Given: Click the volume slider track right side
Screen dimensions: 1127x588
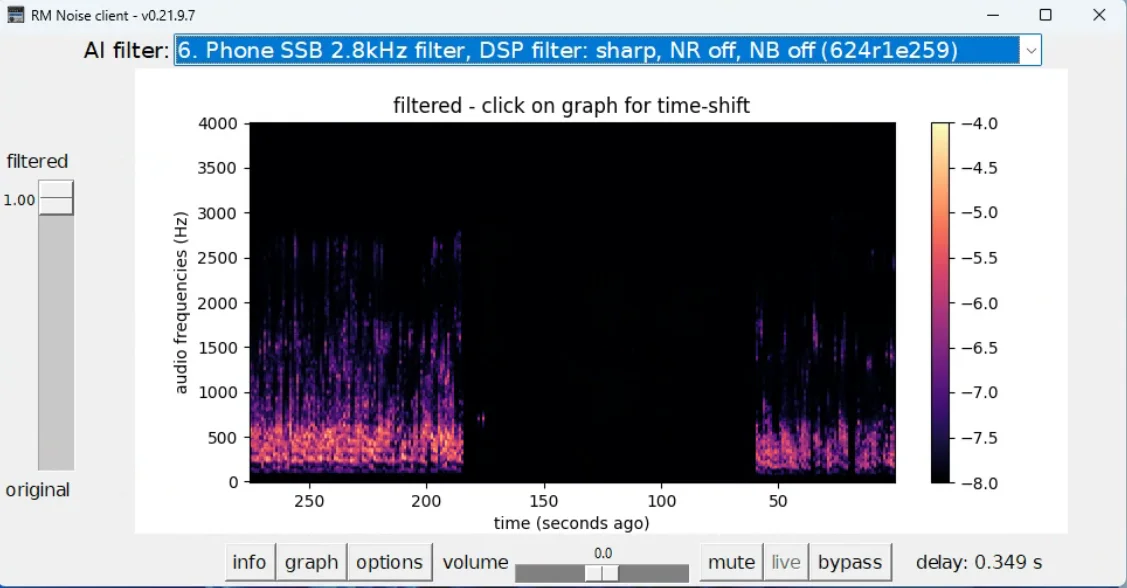Looking at the screenshot, I should point(654,573).
